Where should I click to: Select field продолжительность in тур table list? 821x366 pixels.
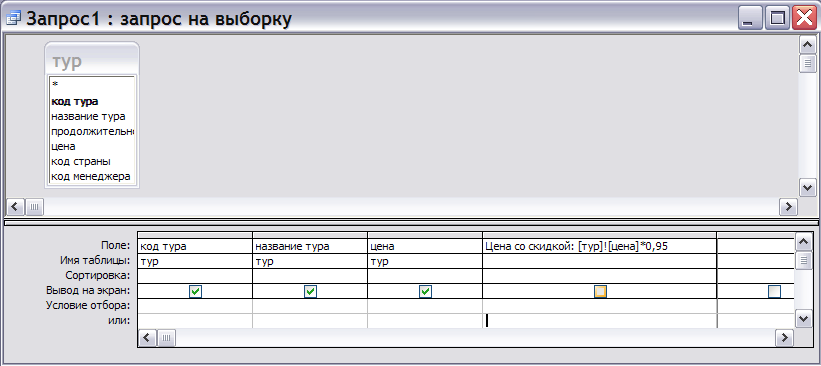pos(92,131)
